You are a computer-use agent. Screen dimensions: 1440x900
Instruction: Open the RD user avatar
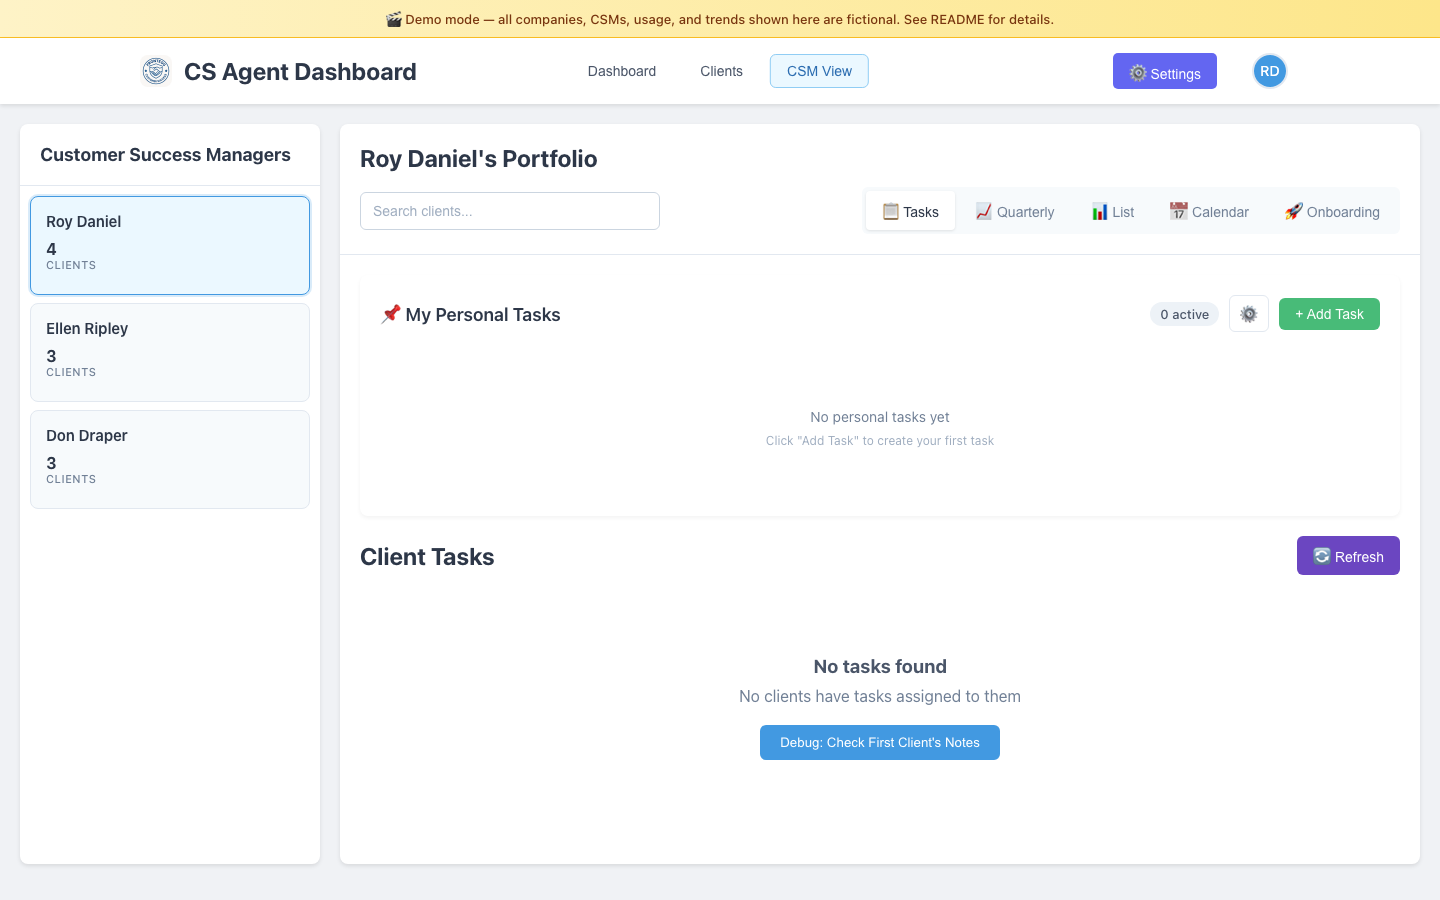pyautogui.click(x=1270, y=71)
